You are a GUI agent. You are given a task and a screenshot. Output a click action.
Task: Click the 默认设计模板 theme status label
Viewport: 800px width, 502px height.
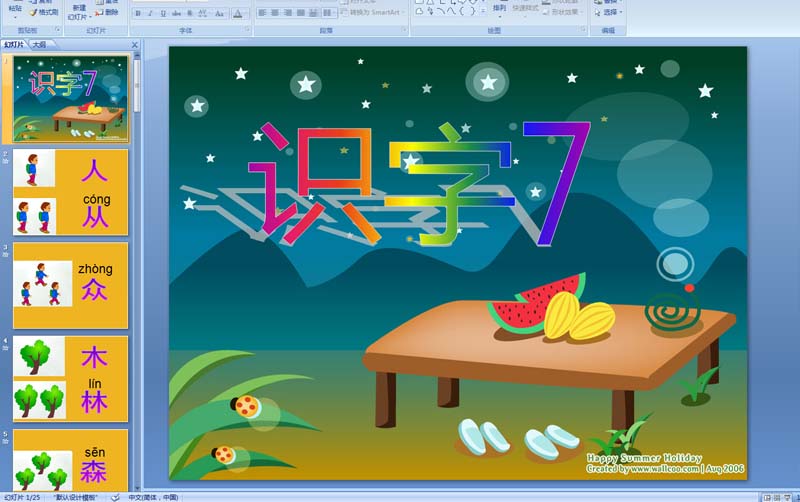(76, 497)
